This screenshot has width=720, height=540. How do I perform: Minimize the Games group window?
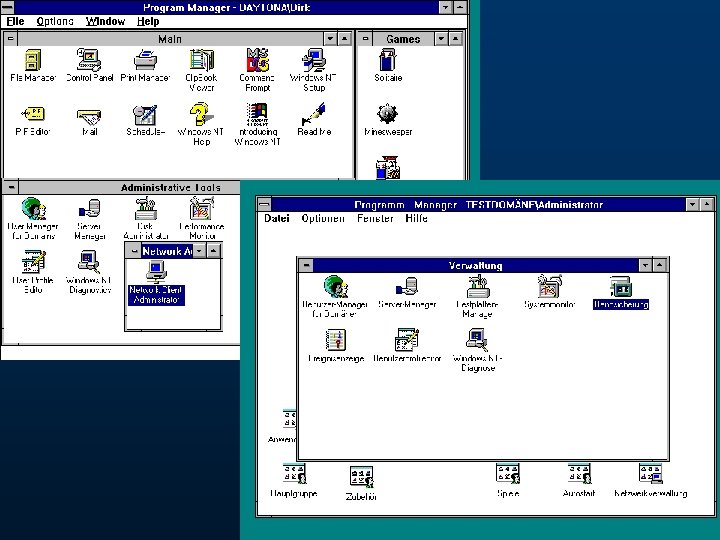[x=441, y=39]
